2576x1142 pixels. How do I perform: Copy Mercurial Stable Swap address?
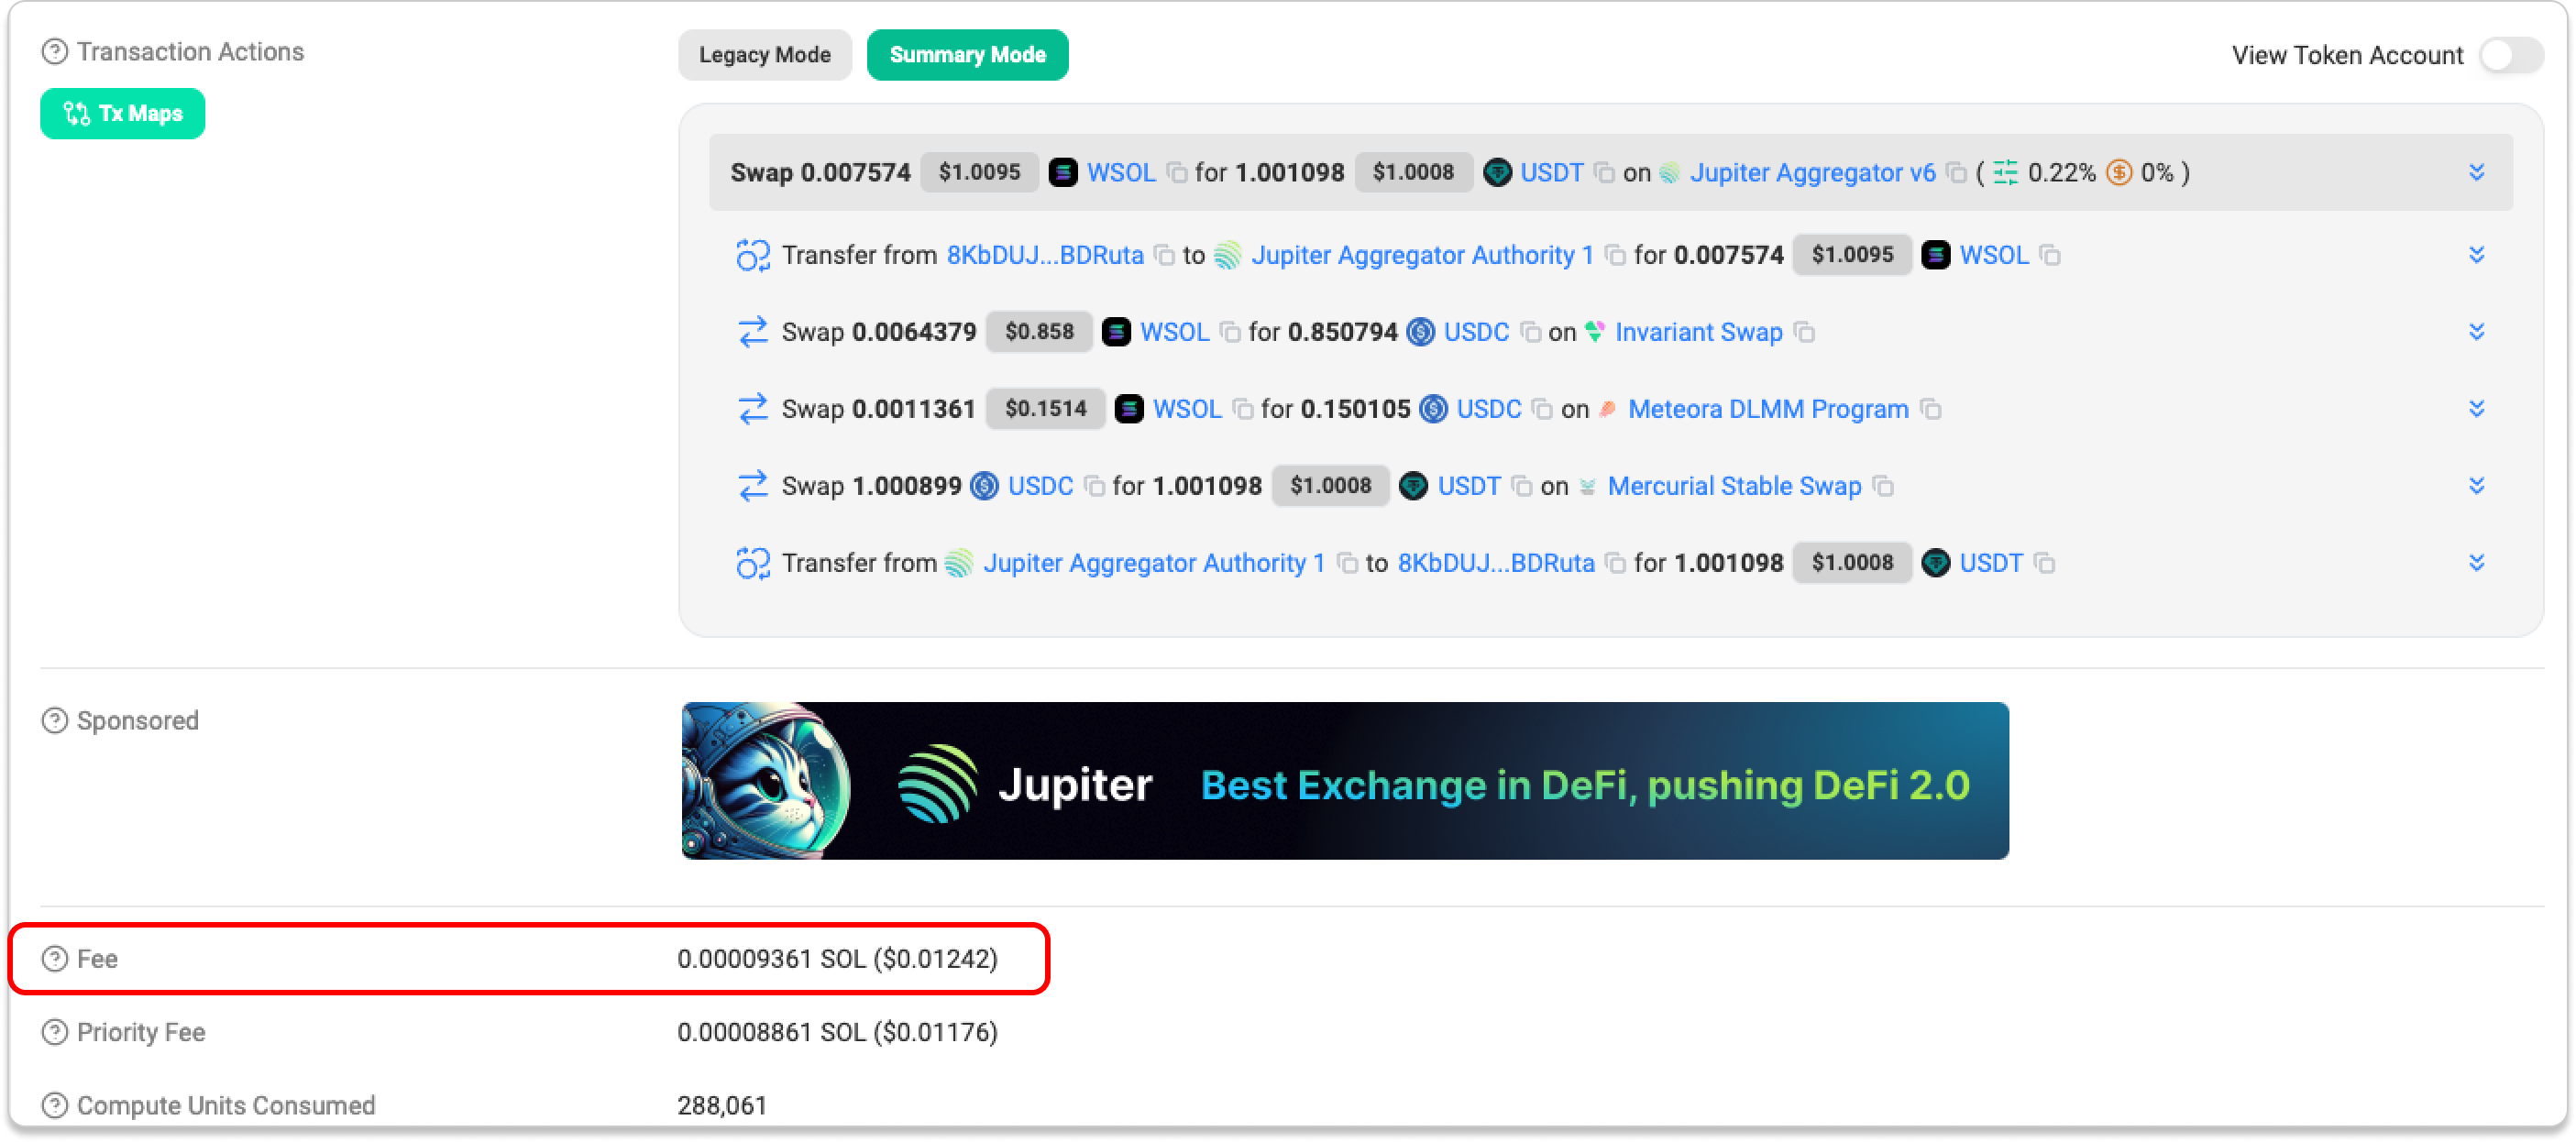coord(1883,486)
